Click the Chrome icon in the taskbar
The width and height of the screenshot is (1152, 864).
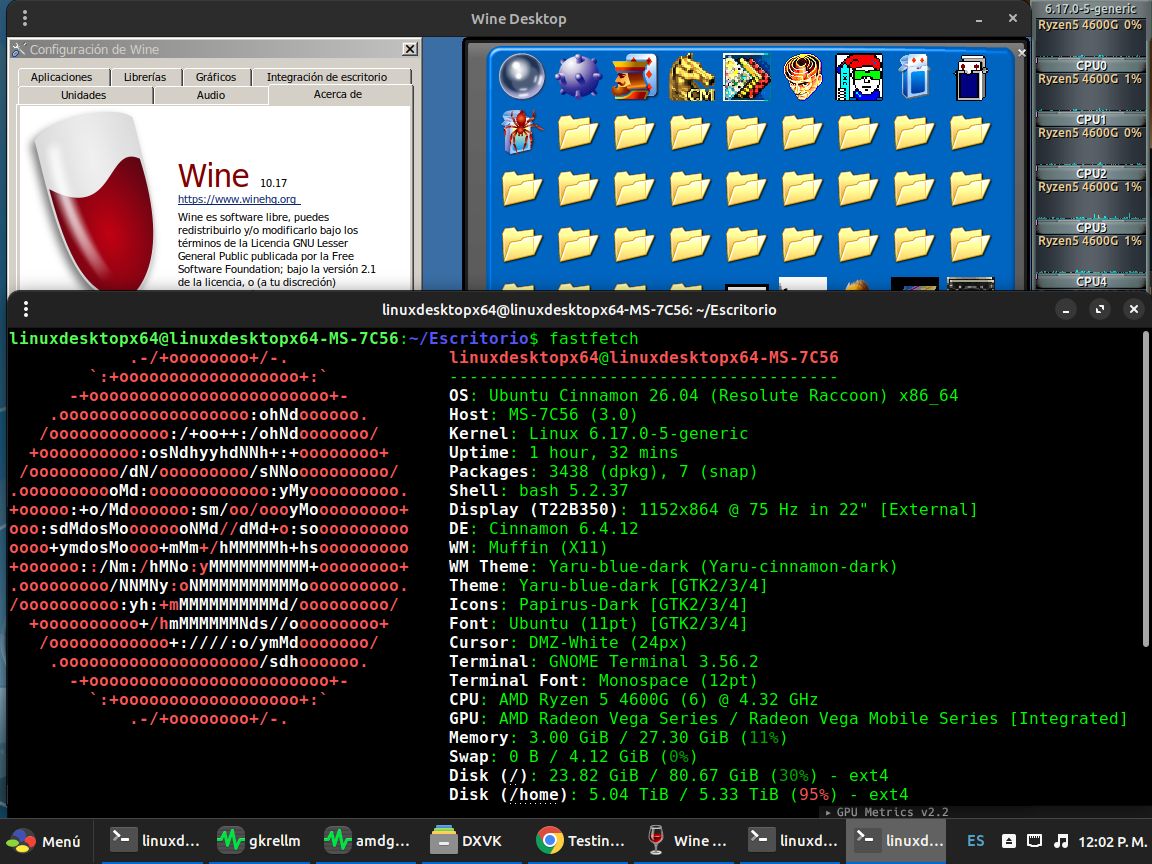coord(548,841)
